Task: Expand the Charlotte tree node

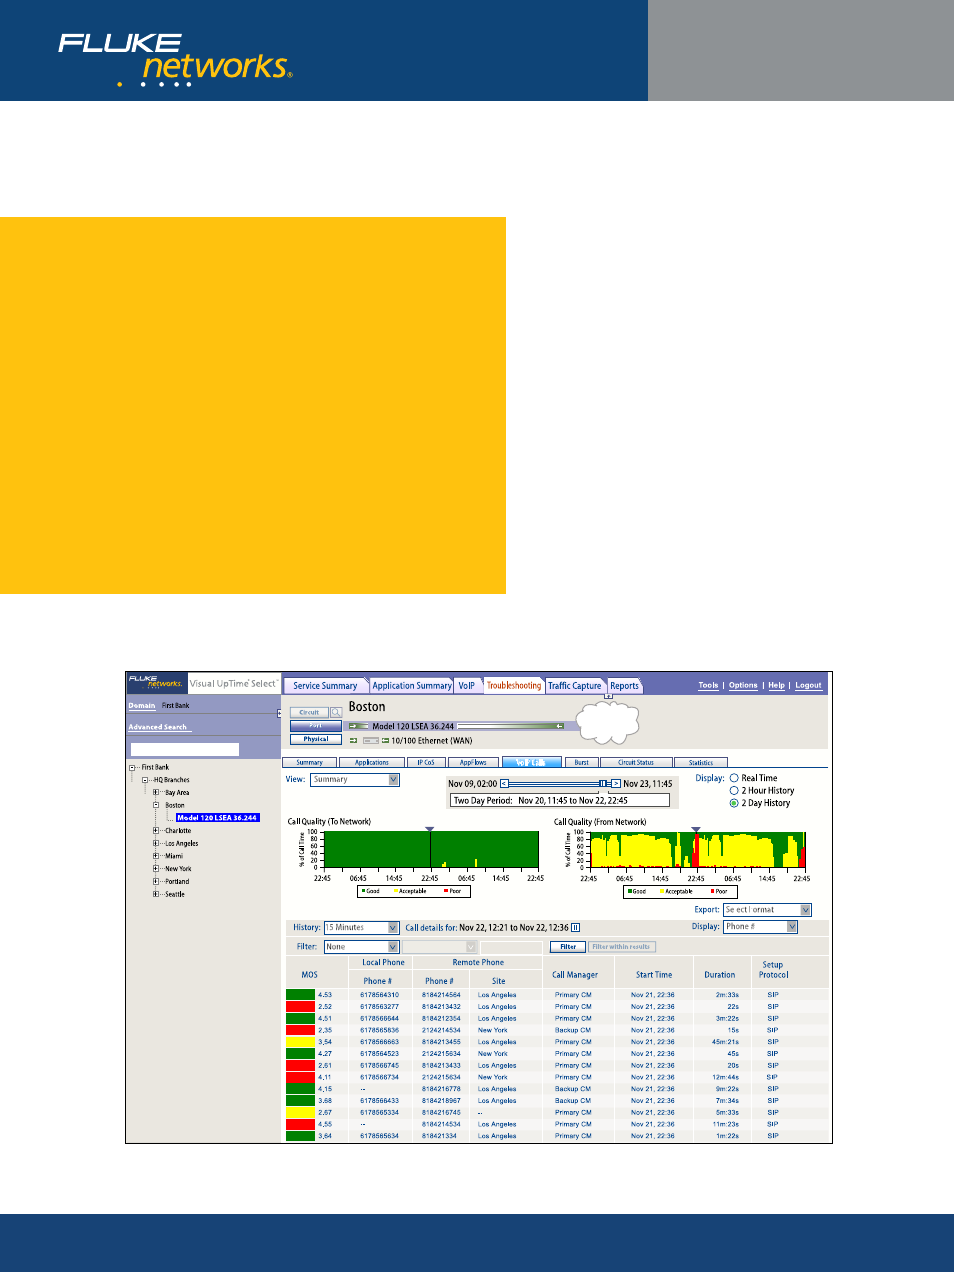Action: (x=156, y=831)
